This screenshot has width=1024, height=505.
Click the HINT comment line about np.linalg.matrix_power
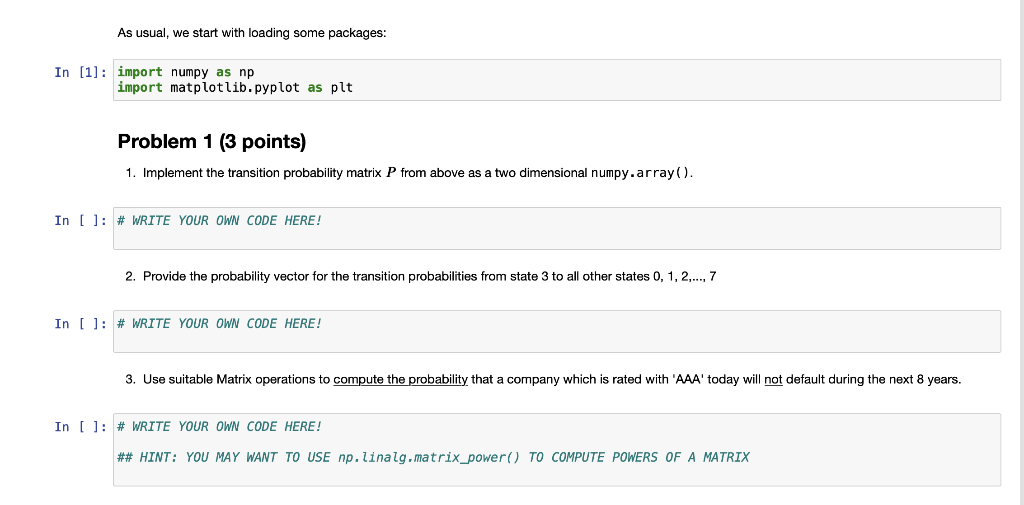pyautogui.click(x=433, y=457)
